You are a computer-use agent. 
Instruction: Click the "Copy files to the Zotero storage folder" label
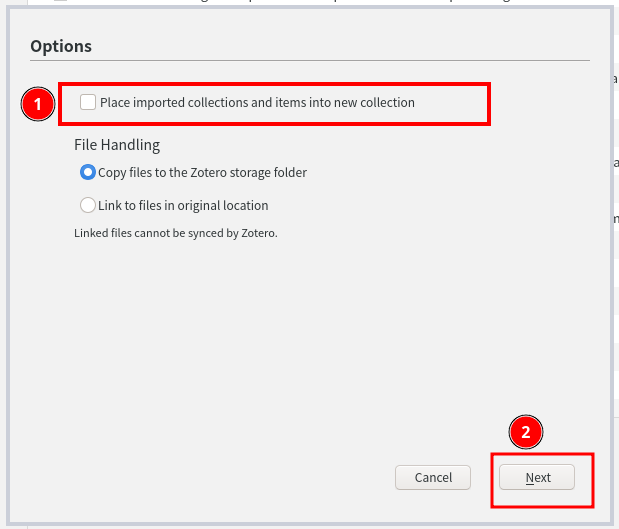(202, 172)
